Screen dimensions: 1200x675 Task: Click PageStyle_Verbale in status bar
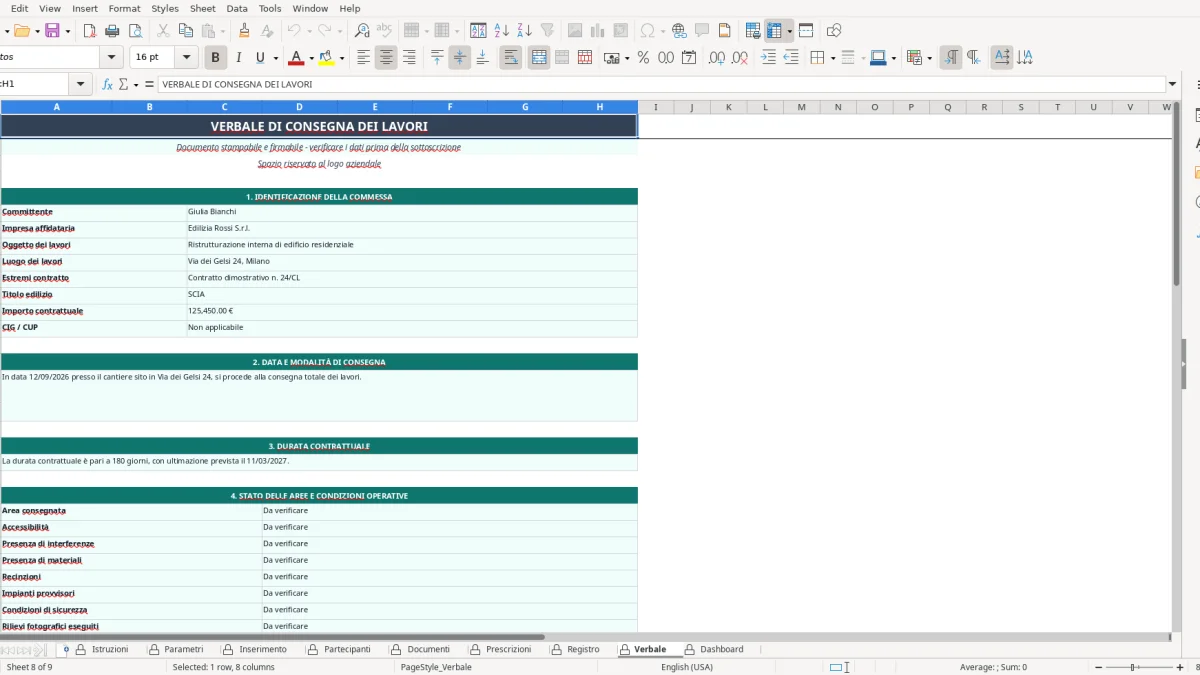(x=436, y=667)
